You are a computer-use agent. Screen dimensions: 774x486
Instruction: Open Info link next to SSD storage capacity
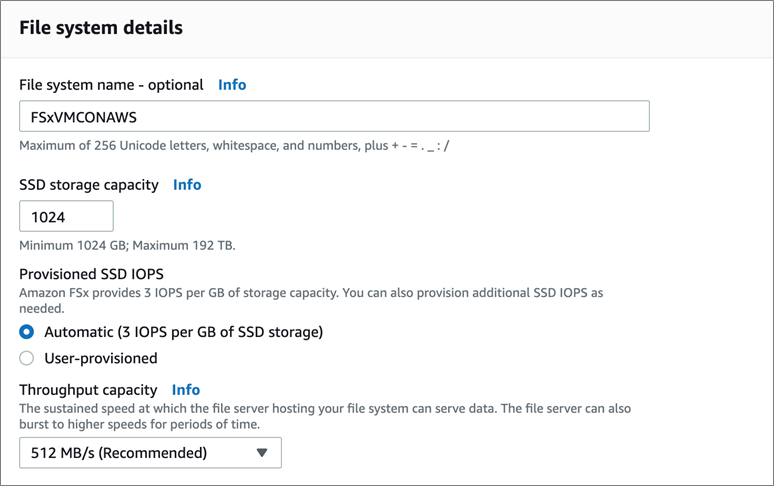click(187, 185)
